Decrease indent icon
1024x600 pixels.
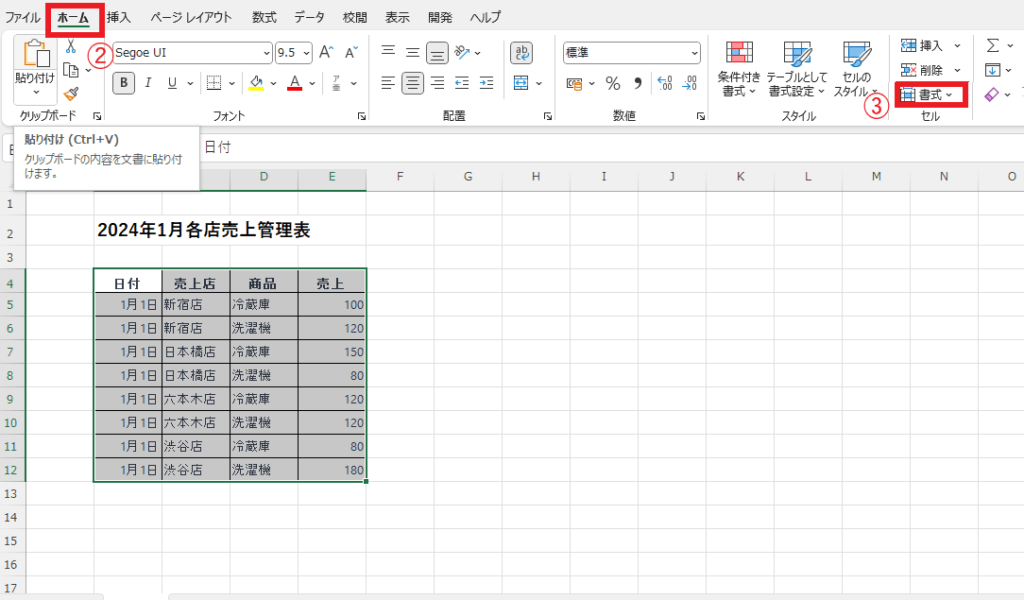(x=462, y=83)
